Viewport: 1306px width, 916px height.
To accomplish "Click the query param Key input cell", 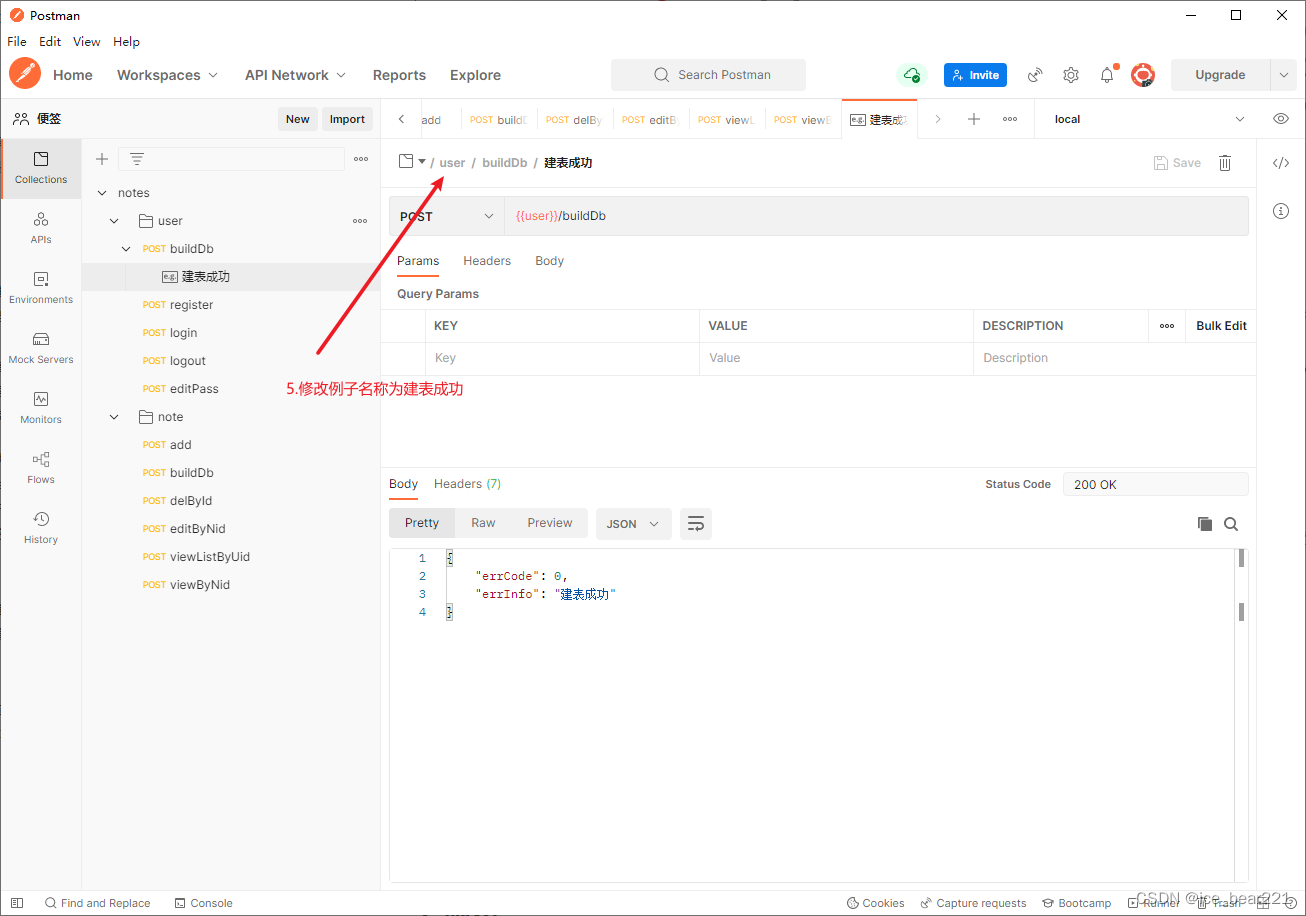I will [562, 358].
